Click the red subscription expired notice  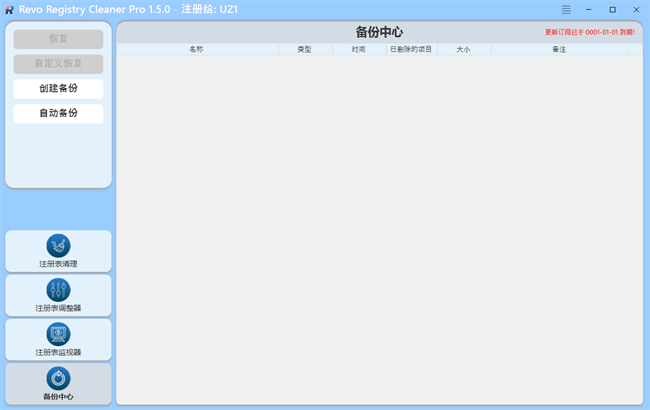(x=589, y=32)
